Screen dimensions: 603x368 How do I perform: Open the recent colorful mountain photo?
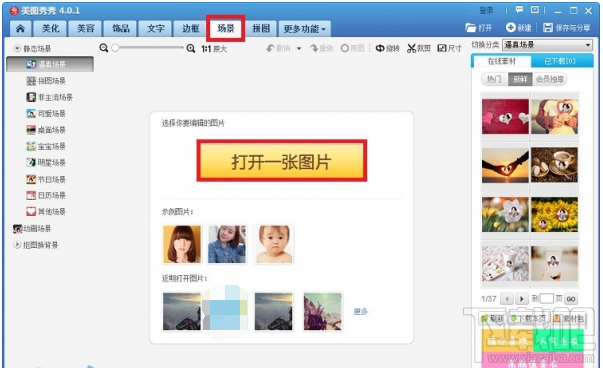323,311
